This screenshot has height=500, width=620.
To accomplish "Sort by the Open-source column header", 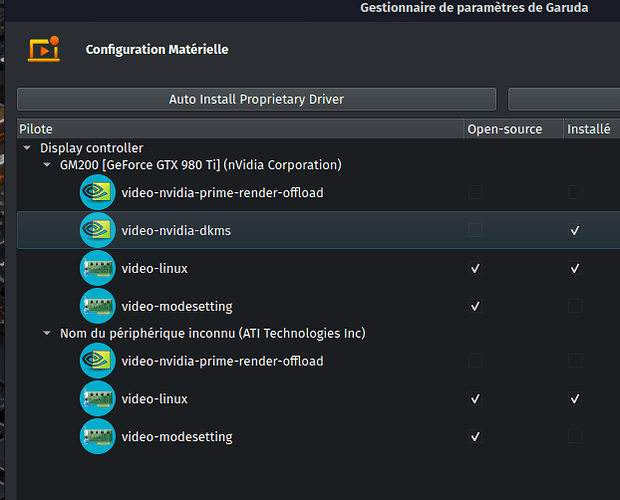I will [513, 129].
